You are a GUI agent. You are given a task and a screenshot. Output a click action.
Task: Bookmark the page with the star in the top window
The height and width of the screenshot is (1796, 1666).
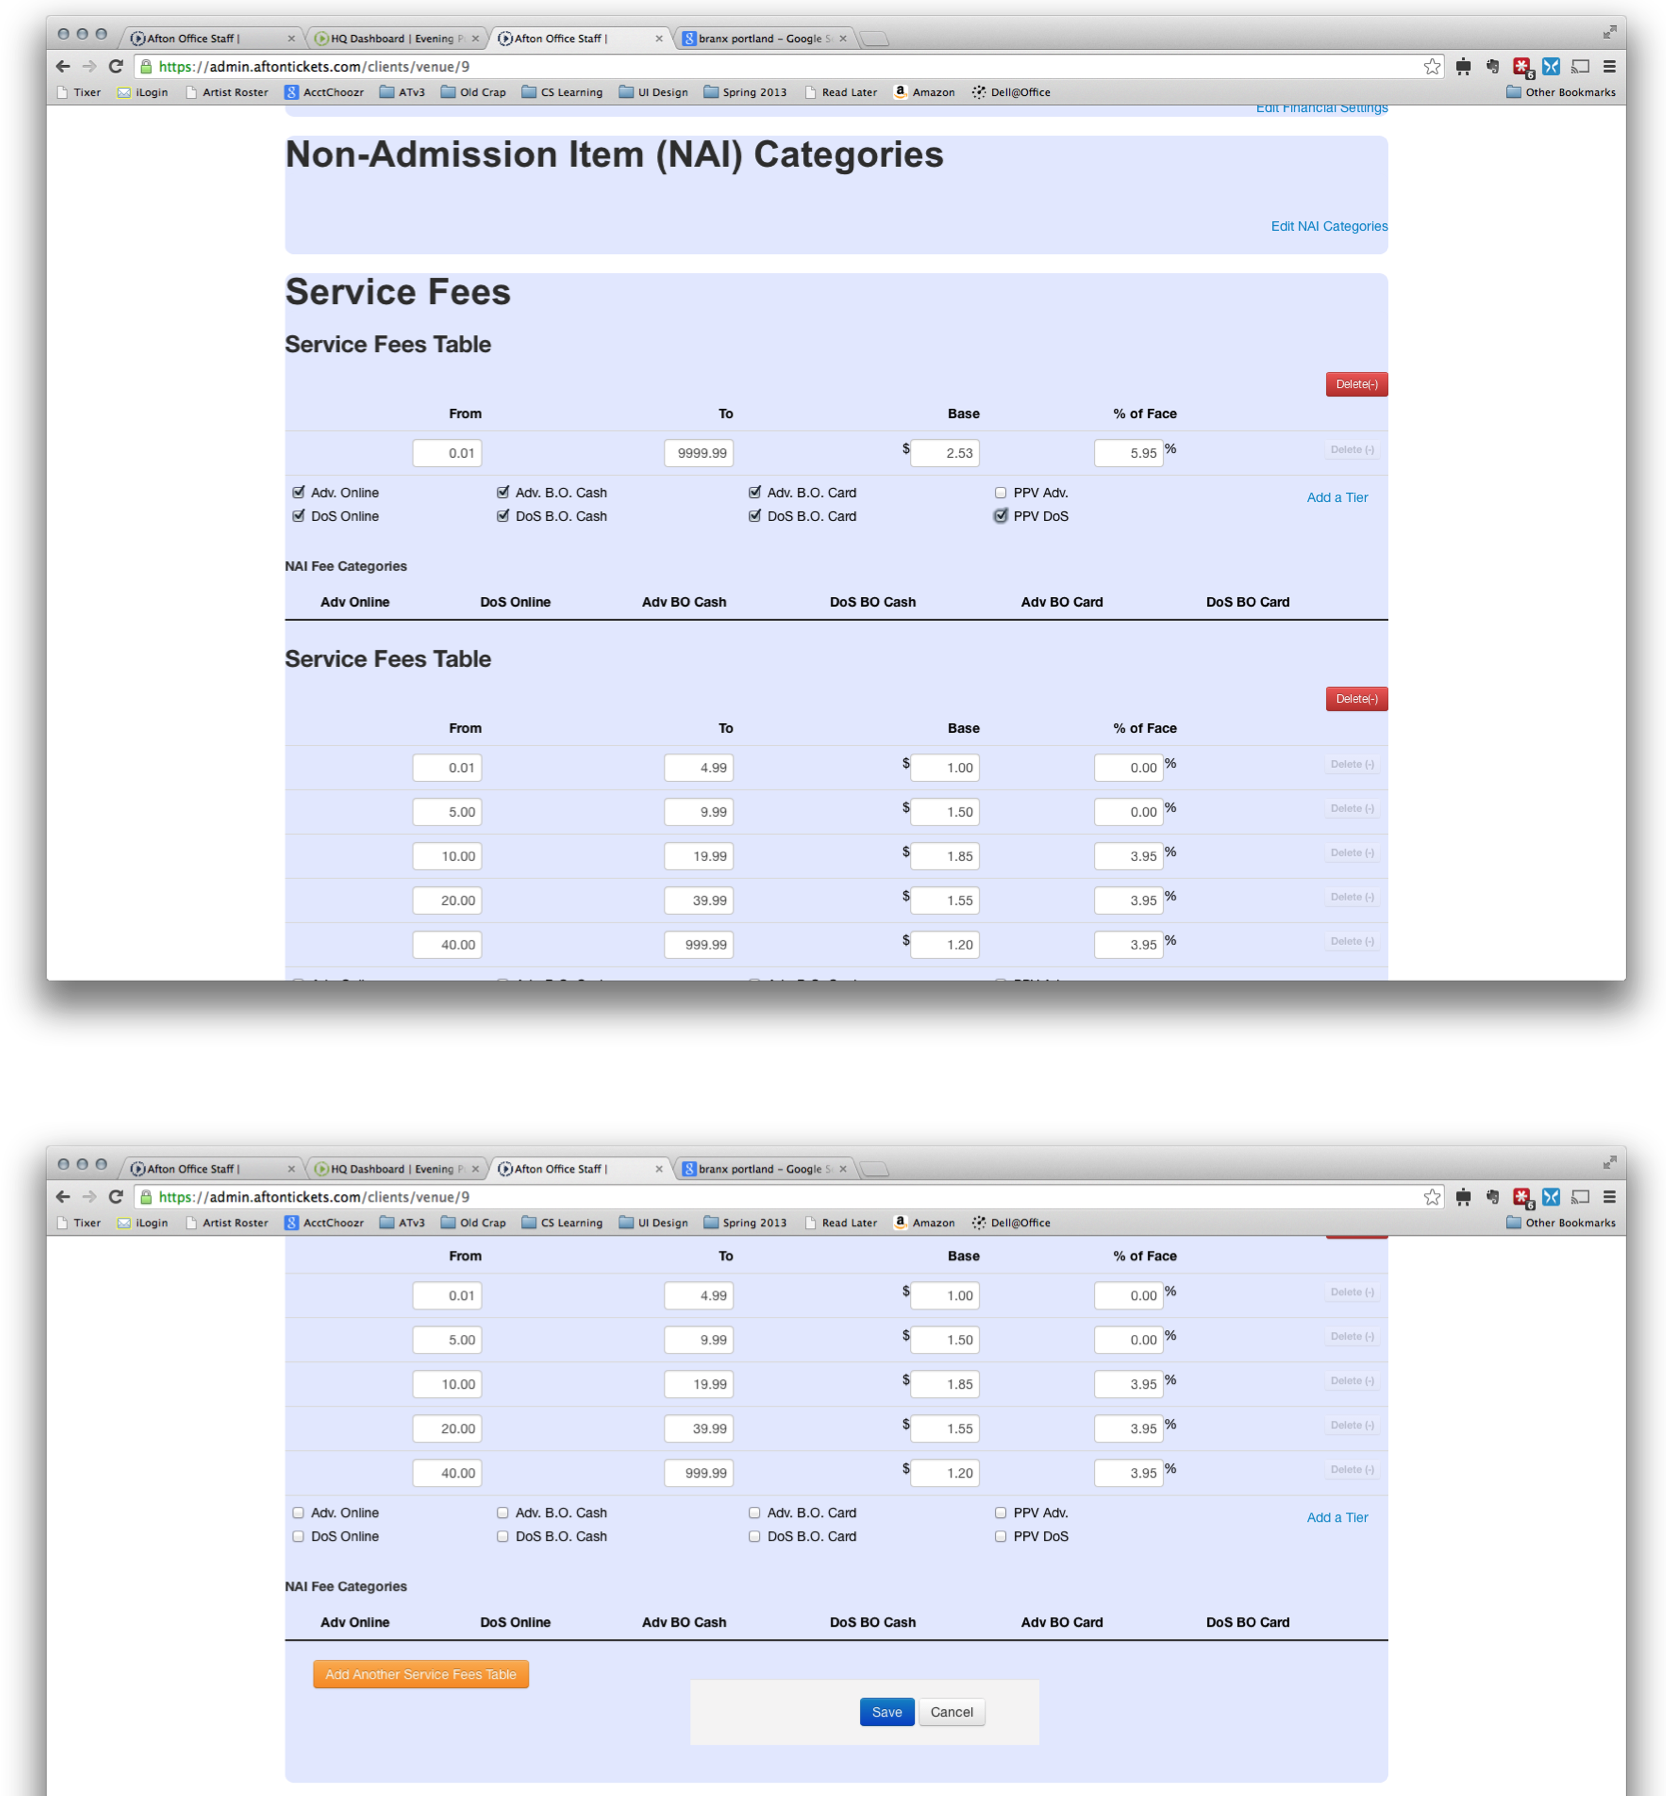(x=1432, y=66)
